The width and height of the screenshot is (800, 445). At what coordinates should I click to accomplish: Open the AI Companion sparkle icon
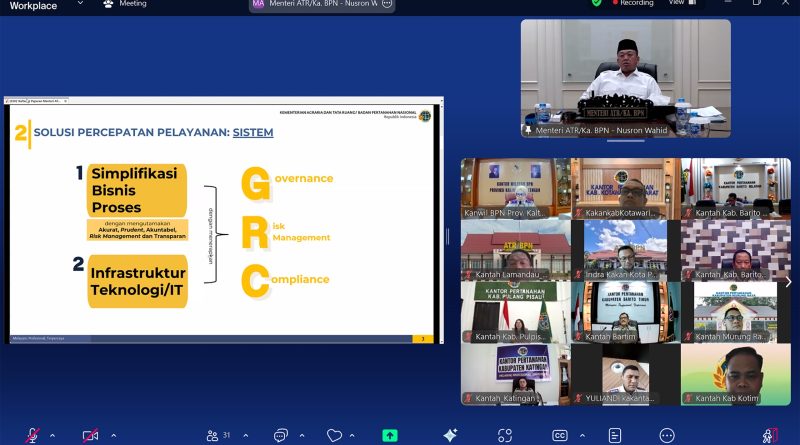coord(451,435)
